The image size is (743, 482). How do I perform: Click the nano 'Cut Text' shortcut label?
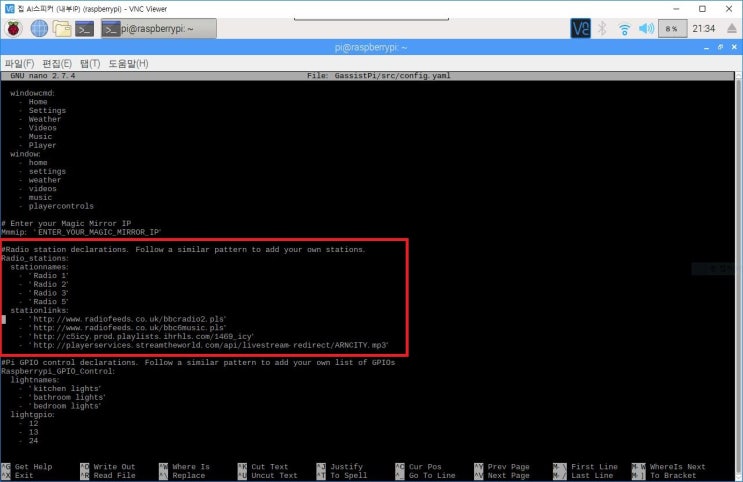[270, 467]
